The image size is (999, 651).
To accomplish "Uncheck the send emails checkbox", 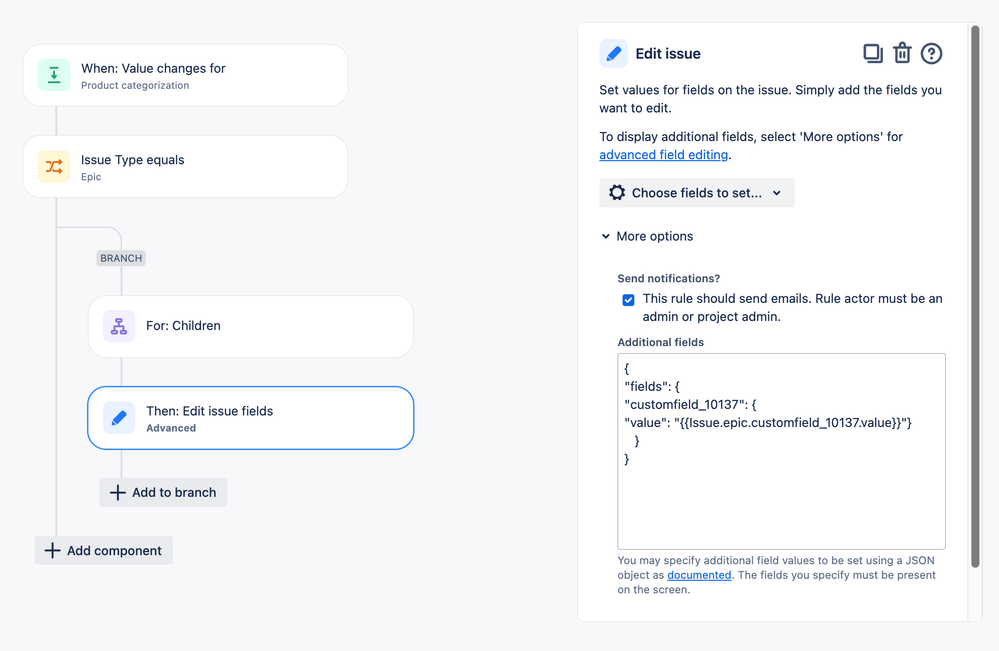I will tap(628, 300).
